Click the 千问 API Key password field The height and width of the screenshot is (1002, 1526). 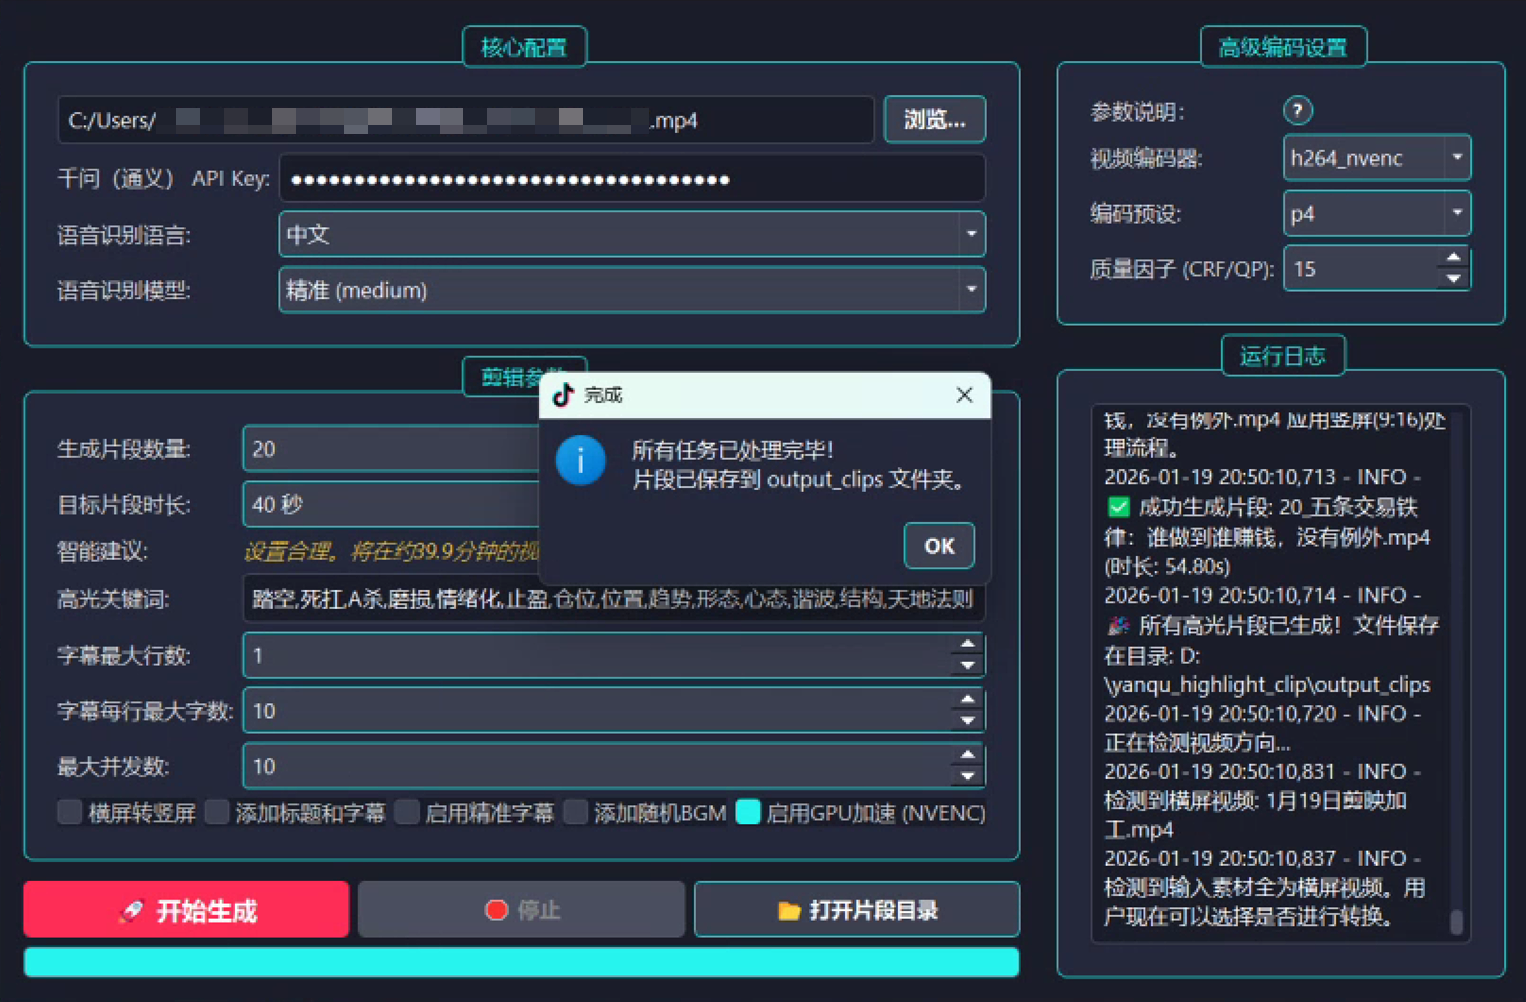pyautogui.click(x=632, y=179)
